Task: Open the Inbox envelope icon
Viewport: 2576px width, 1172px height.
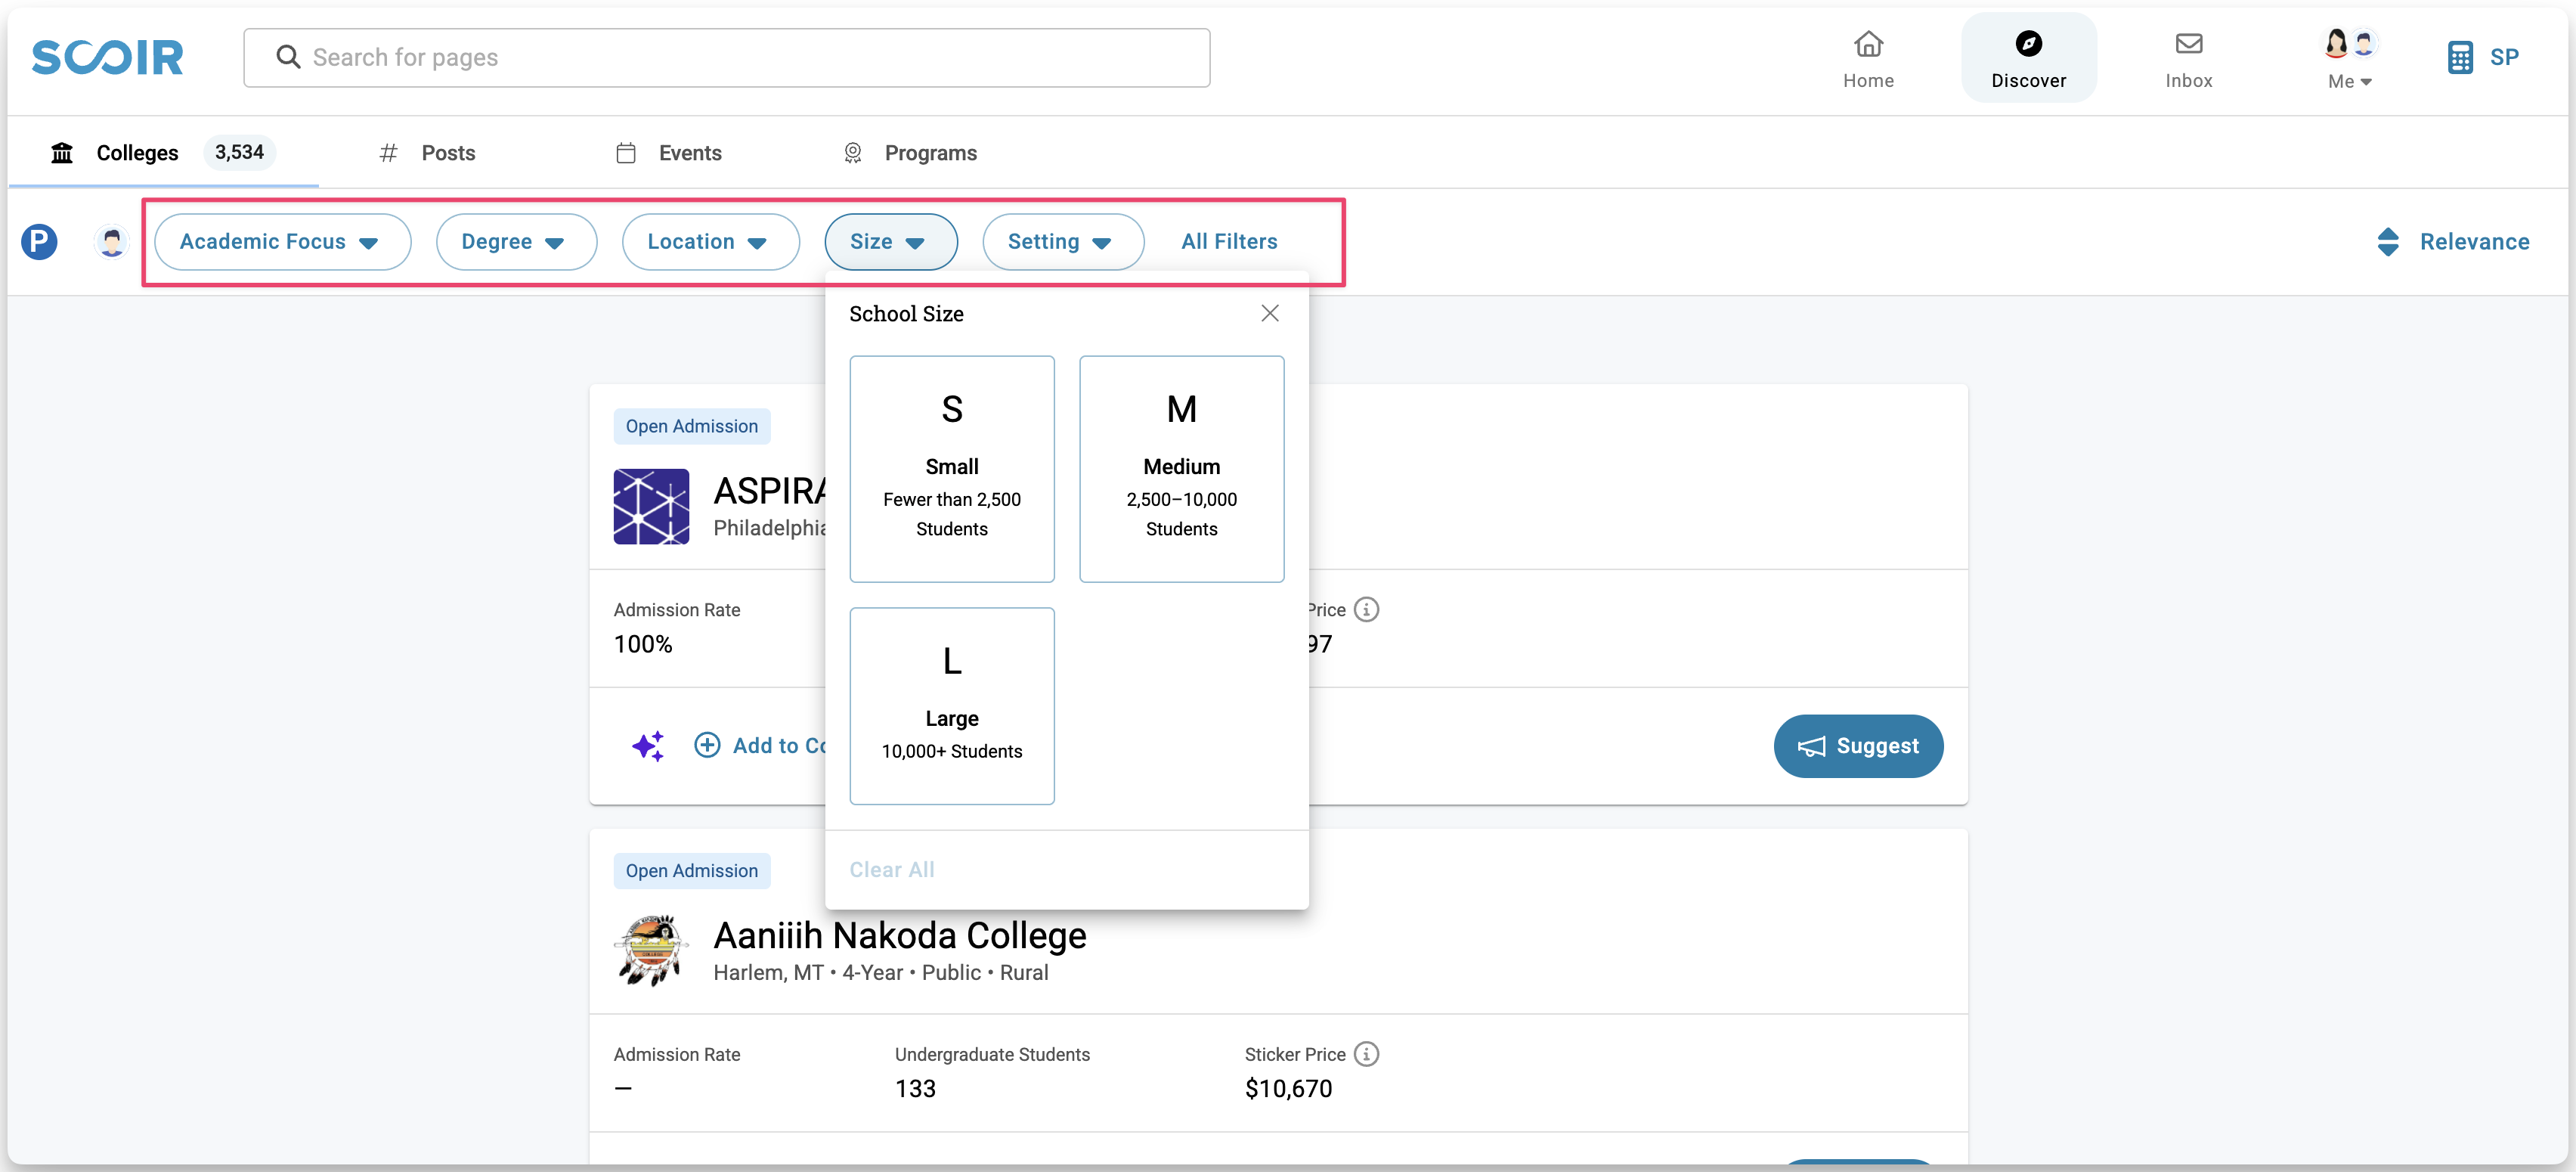Action: pos(2188,44)
